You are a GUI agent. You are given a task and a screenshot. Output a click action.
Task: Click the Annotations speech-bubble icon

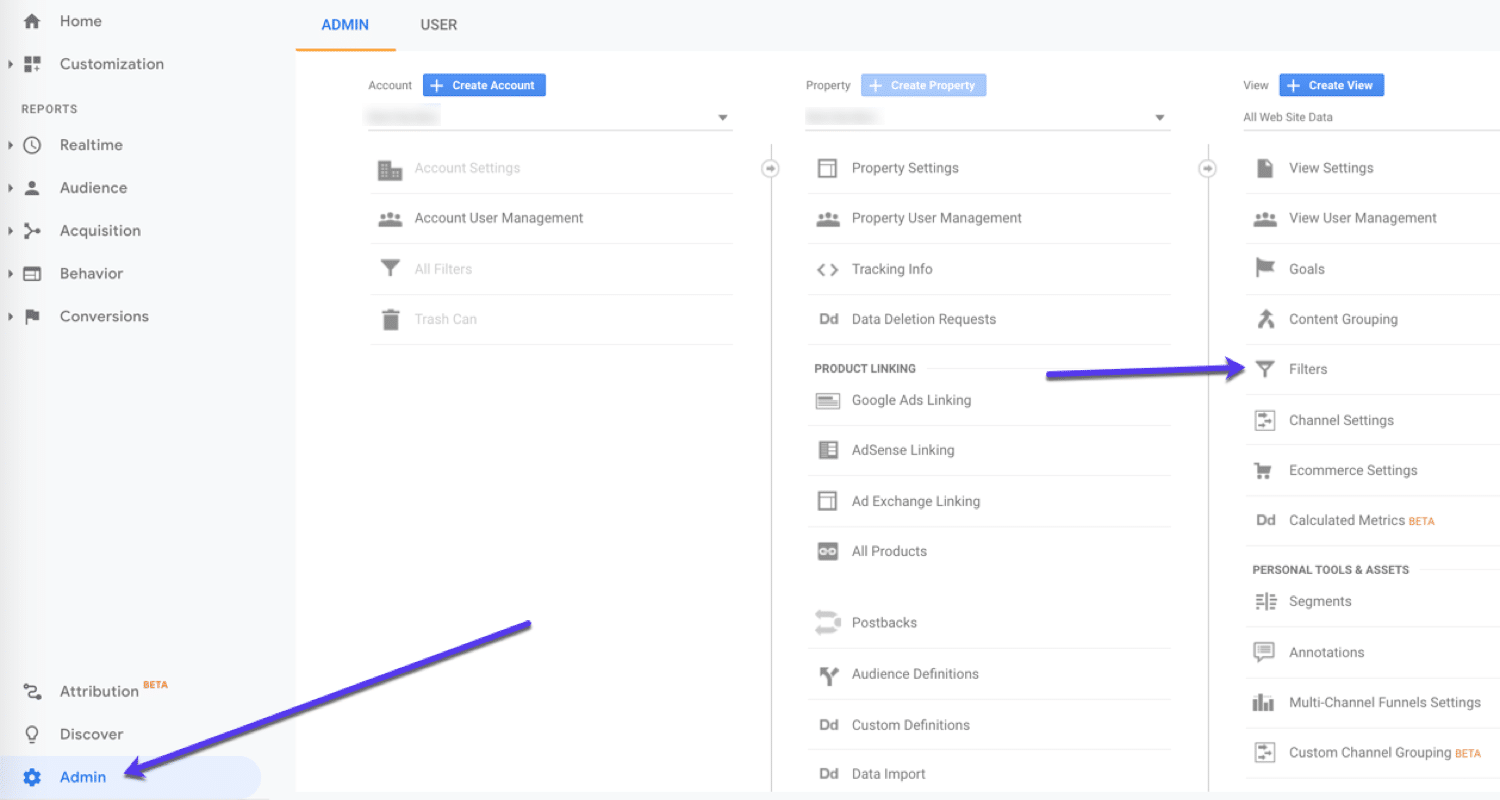[1263, 651]
